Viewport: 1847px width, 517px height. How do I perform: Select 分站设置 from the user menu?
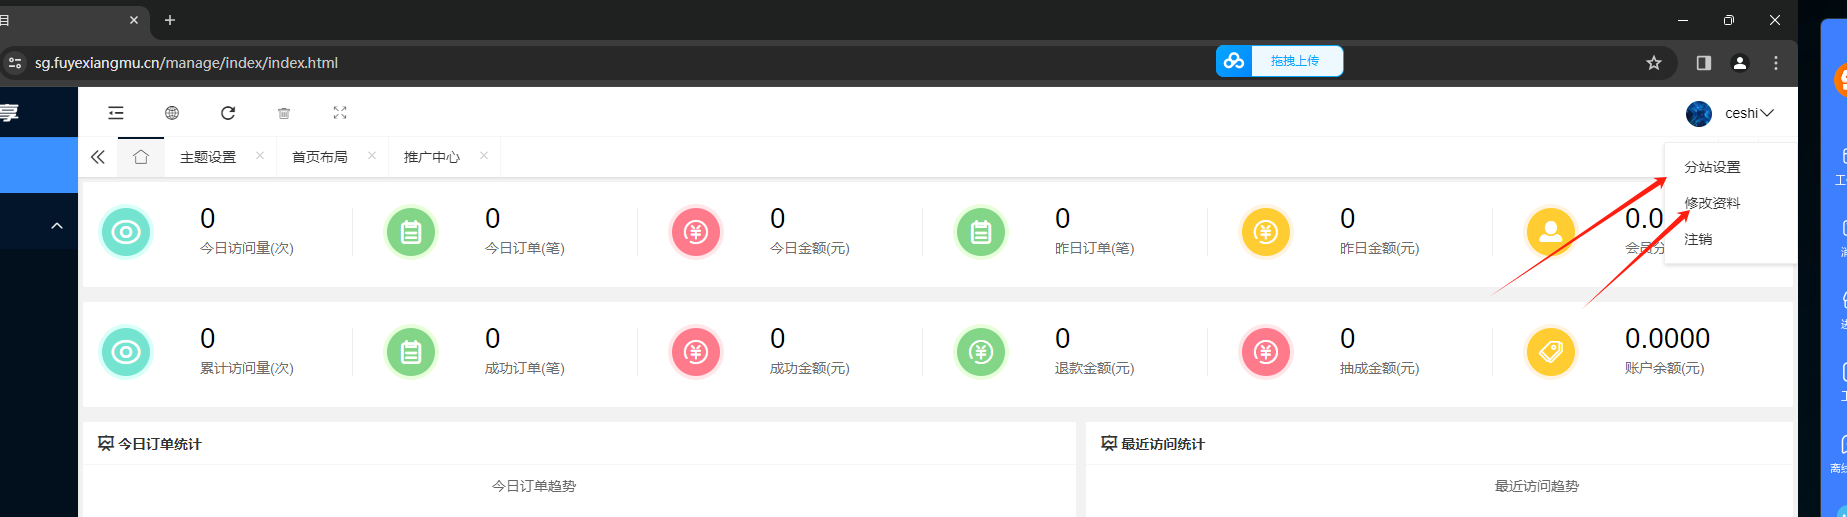click(x=1712, y=167)
